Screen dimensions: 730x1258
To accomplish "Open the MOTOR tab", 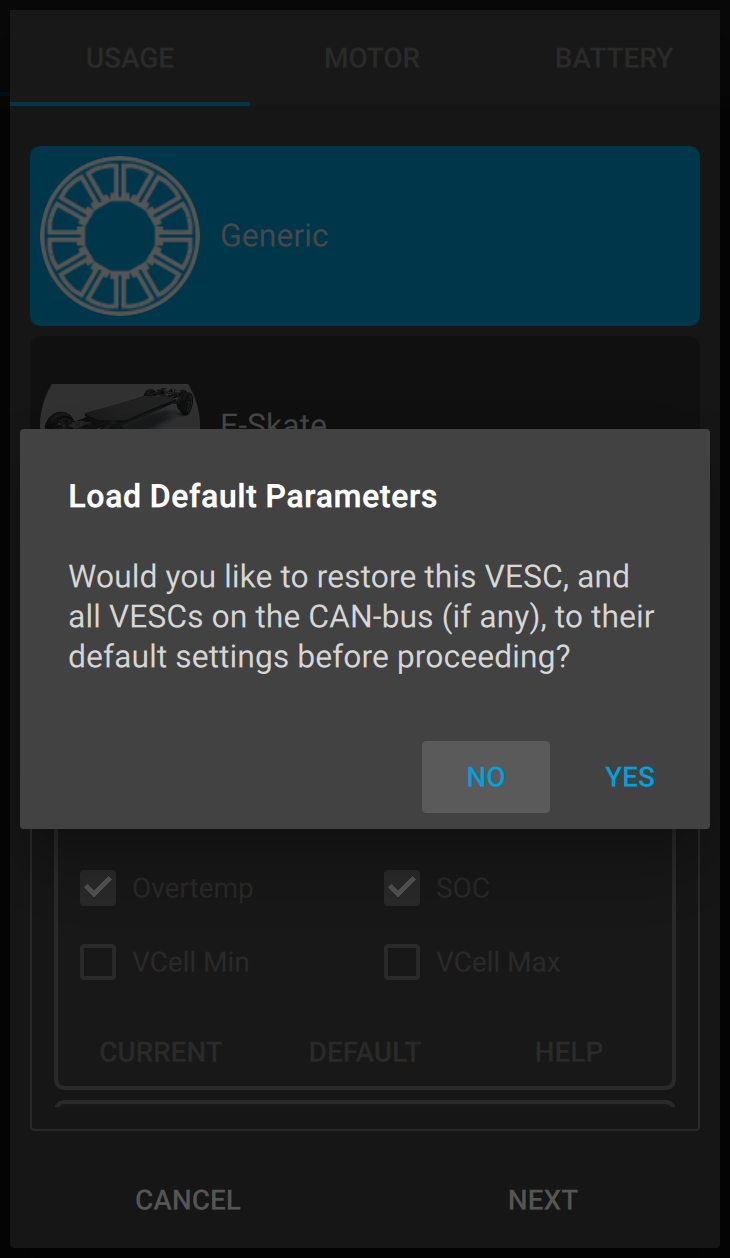I will [x=372, y=58].
